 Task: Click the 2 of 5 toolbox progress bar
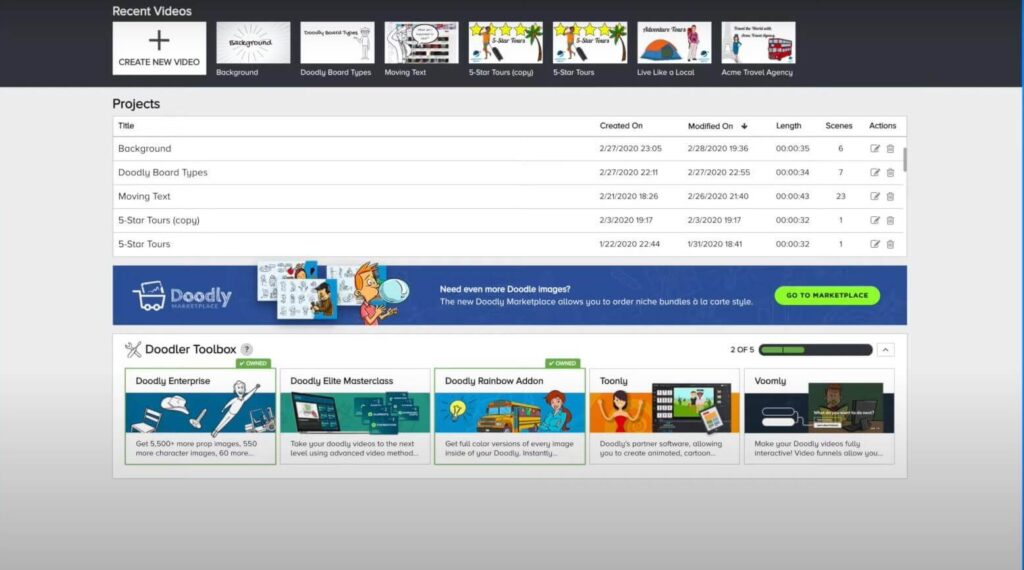(816, 350)
